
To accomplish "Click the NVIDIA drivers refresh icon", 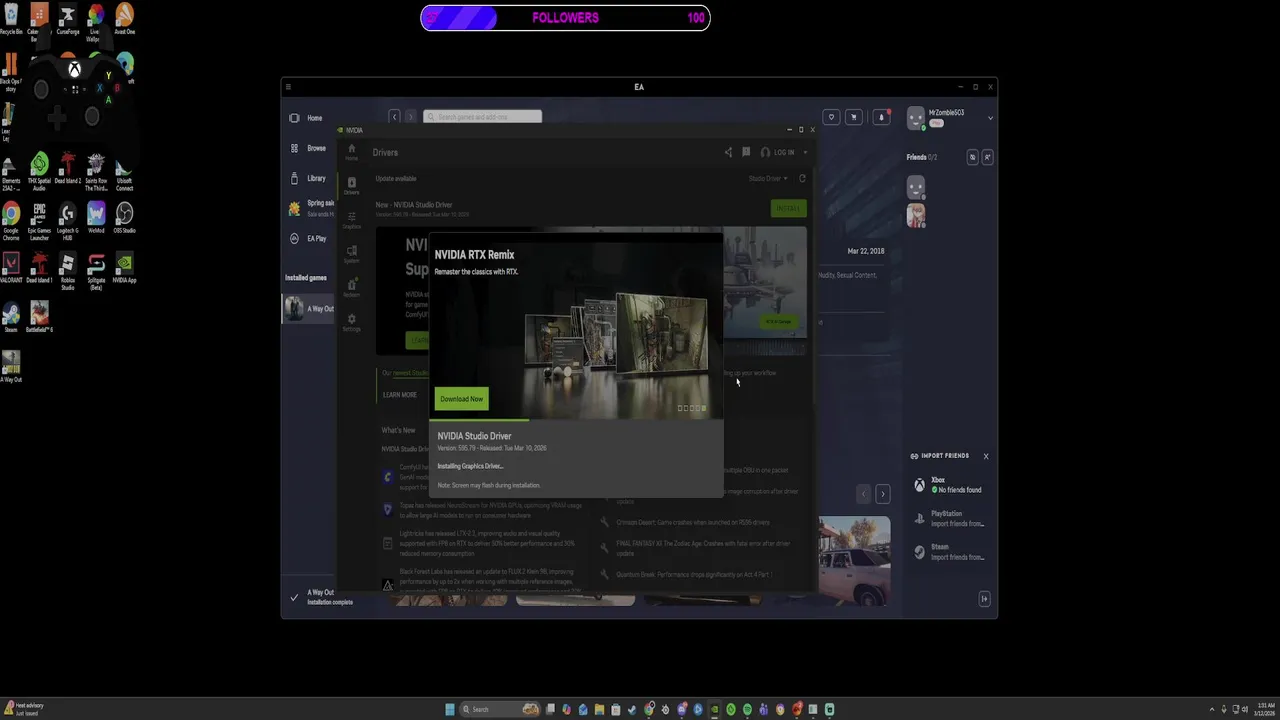I will [x=802, y=178].
